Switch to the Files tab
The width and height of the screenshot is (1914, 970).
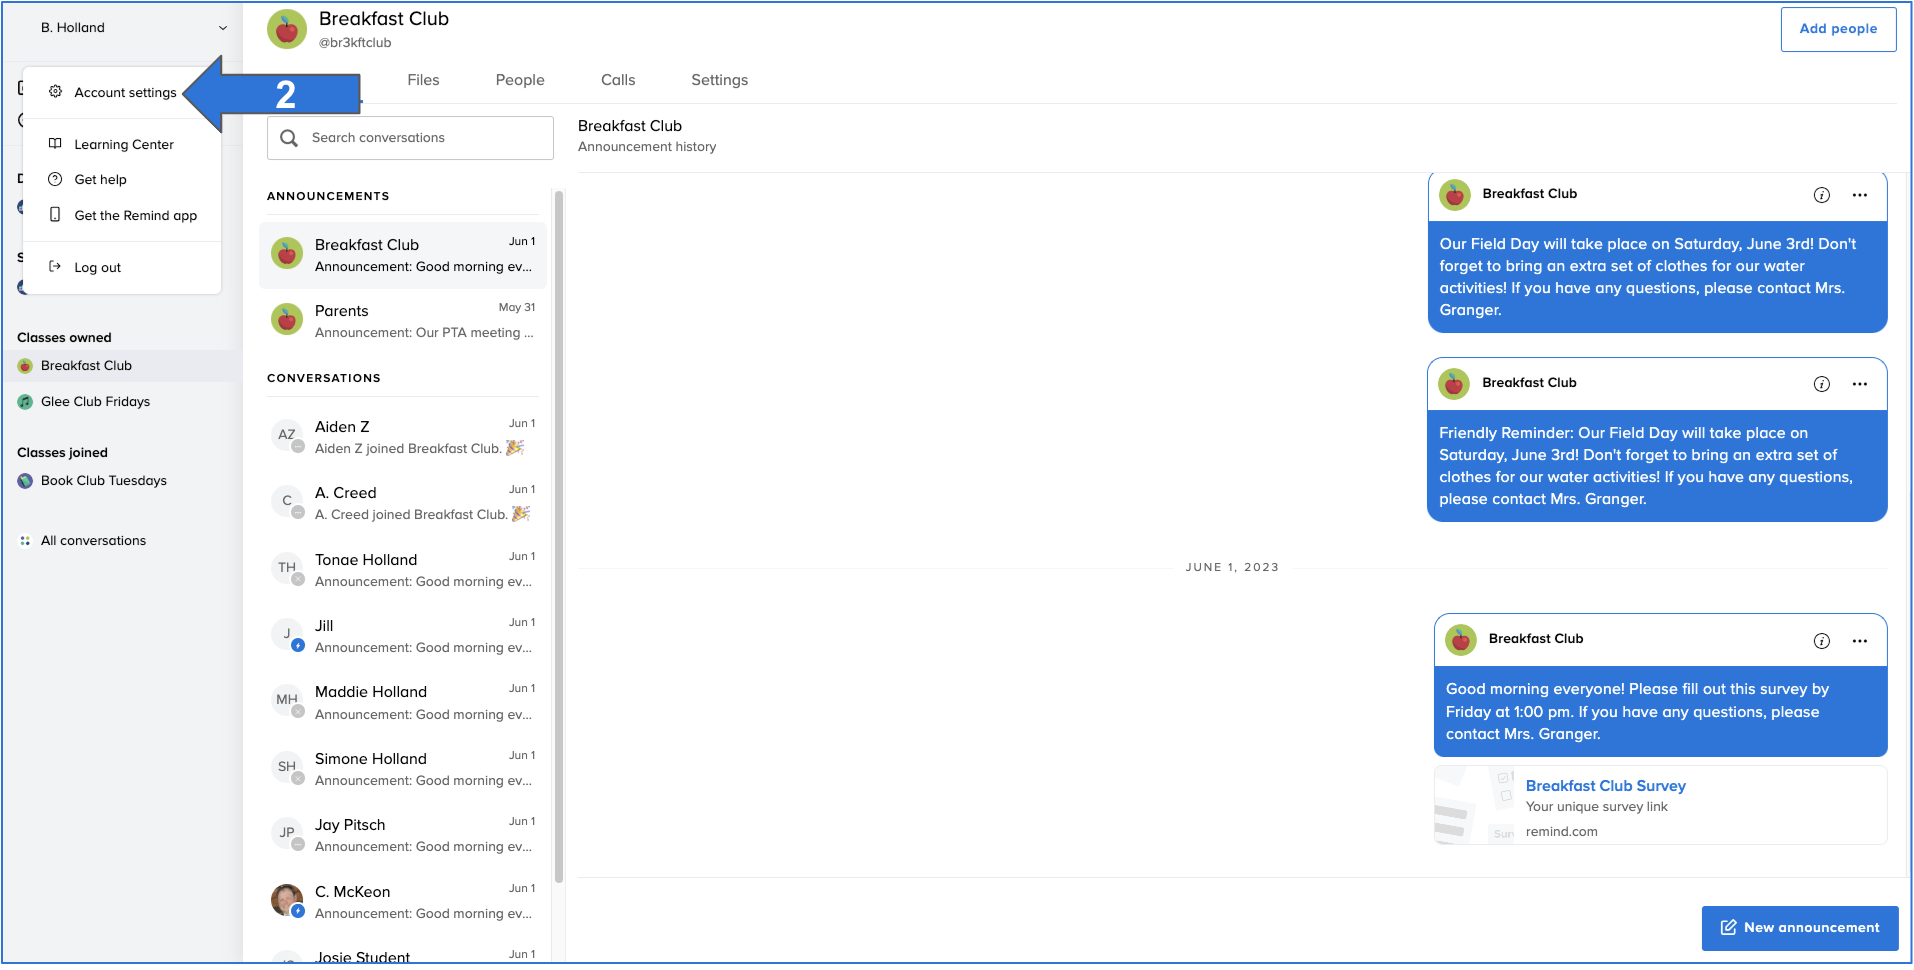point(423,79)
